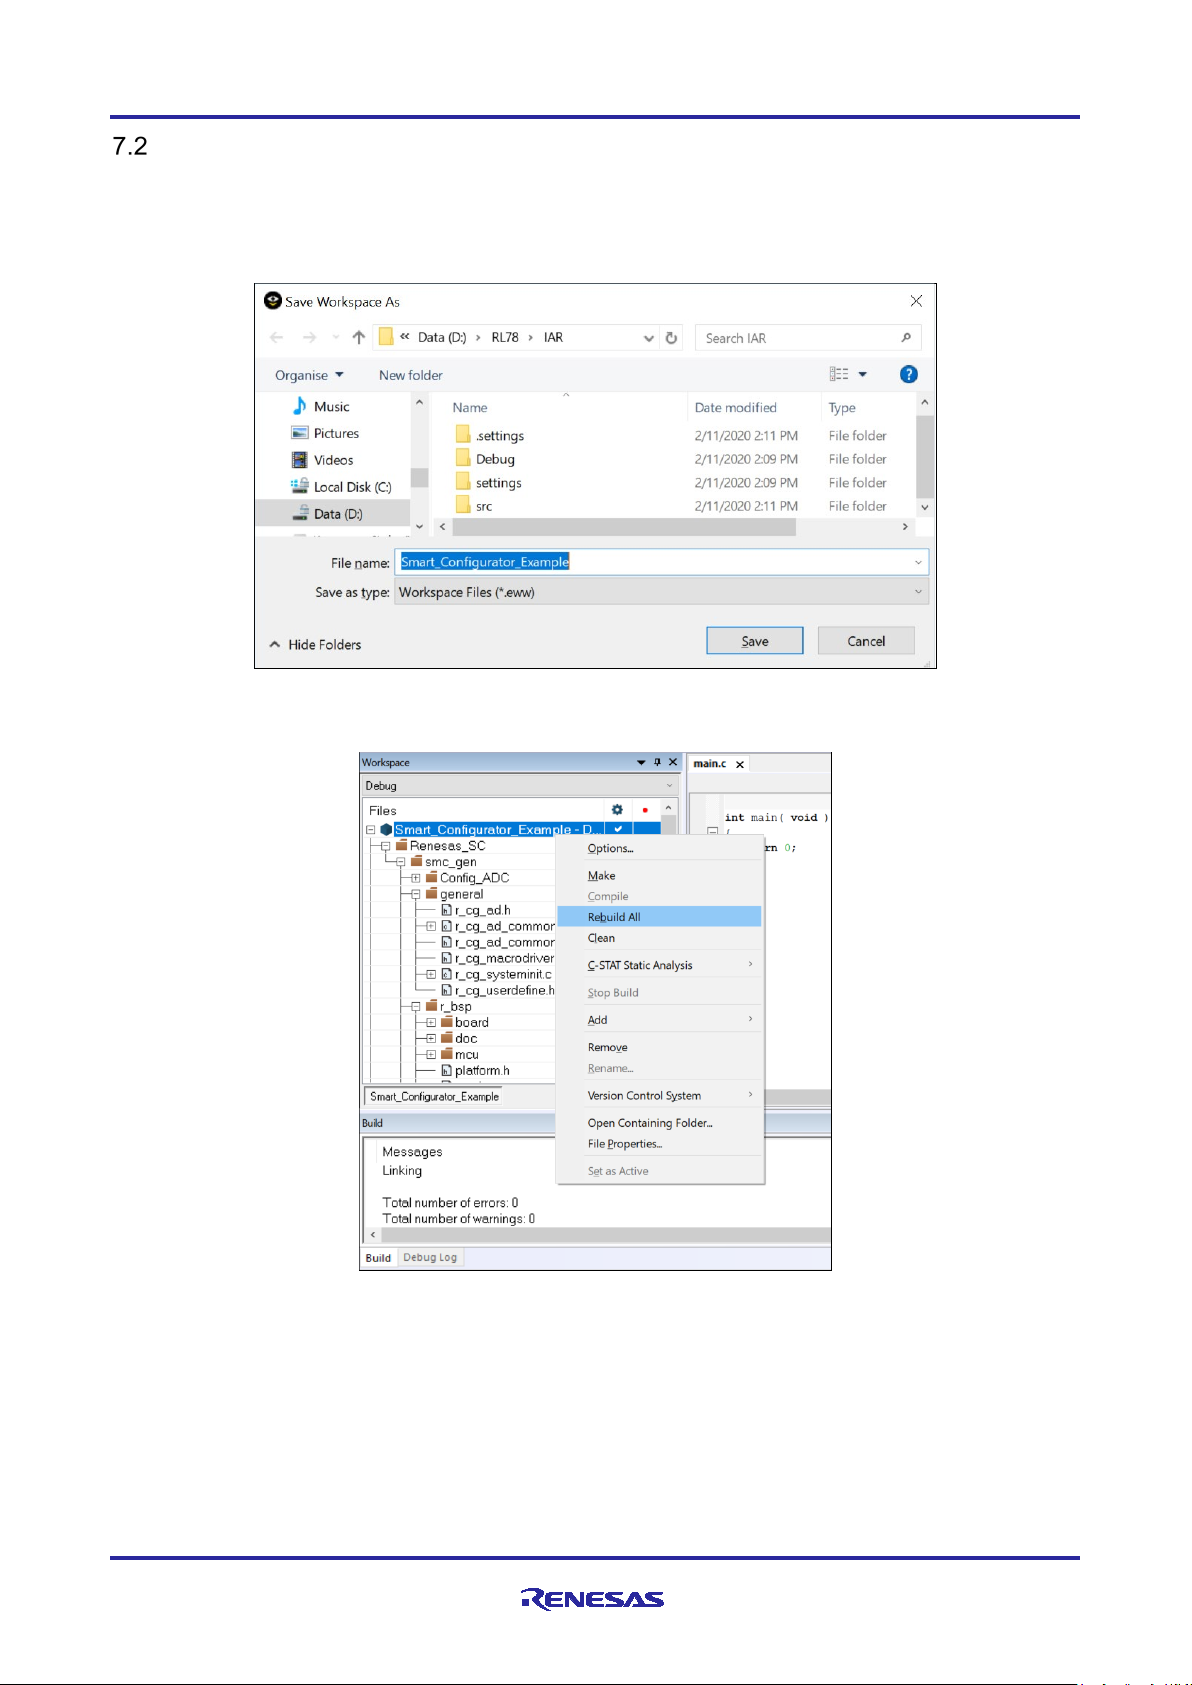Viewport: 1192px width, 1685px height.
Task: Toggle the checkmark on Smart_Configurator_Example project row
Action: click(x=618, y=829)
